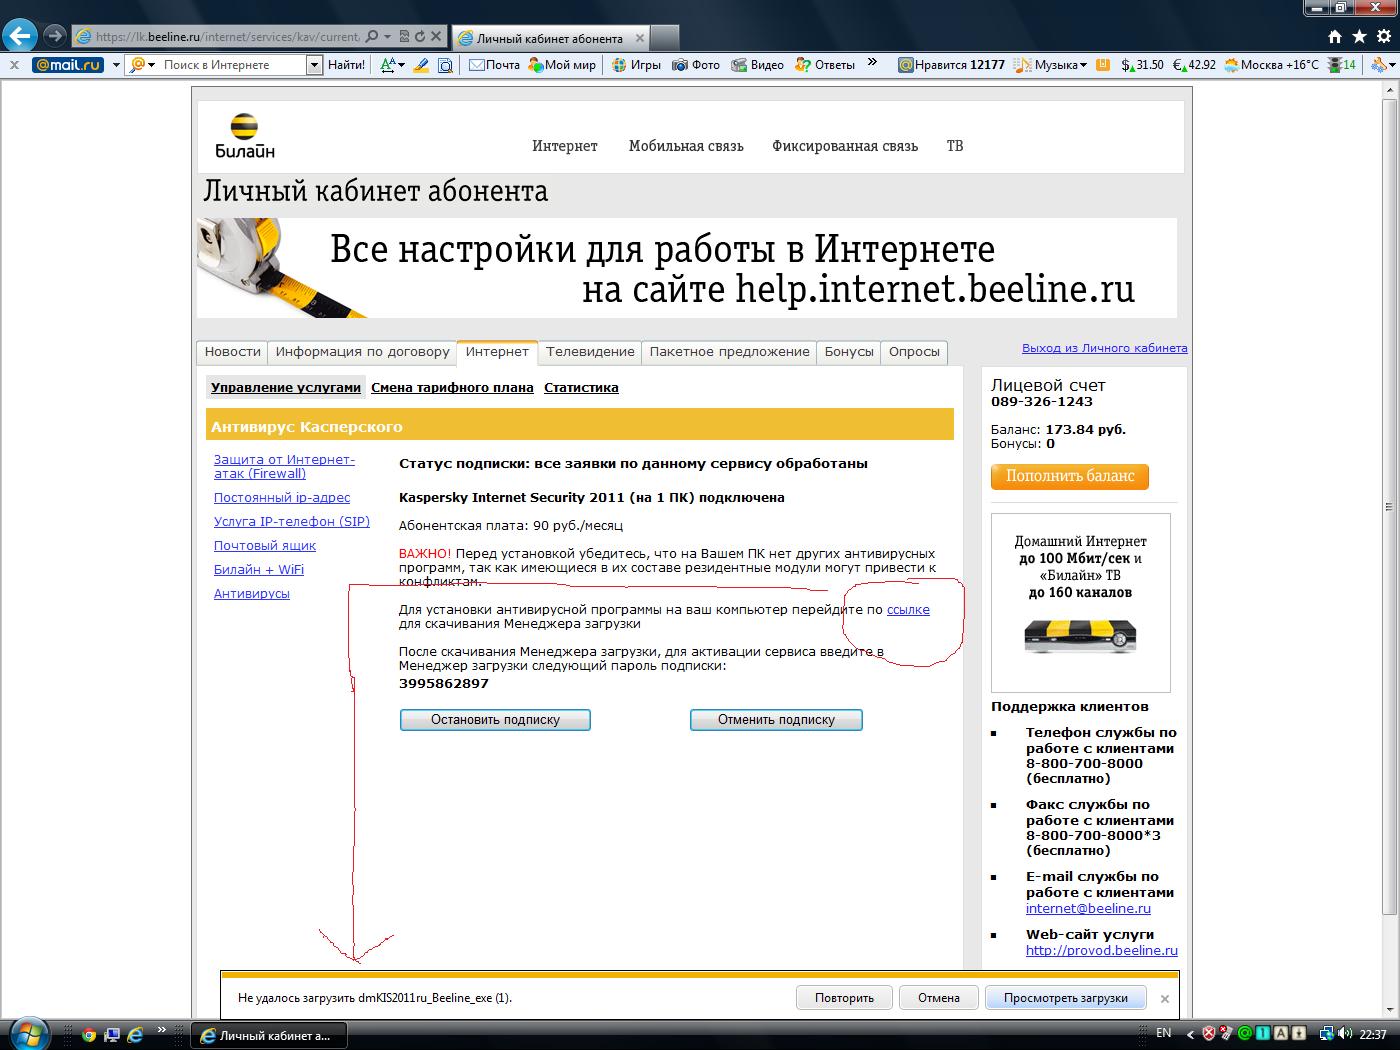This screenshot has height=1050, width=1400.
Task: Click the orange Пополнить баланс button
Action: [1070, 477]
